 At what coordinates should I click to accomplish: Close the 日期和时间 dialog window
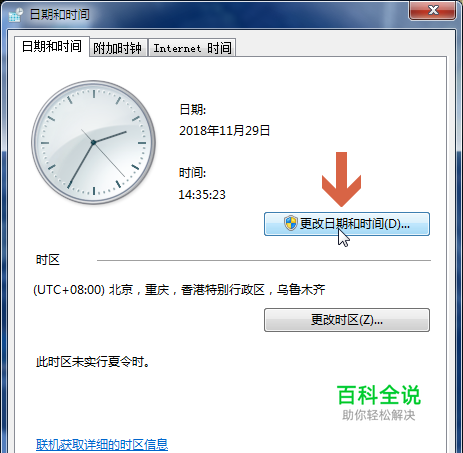(433, 10)
